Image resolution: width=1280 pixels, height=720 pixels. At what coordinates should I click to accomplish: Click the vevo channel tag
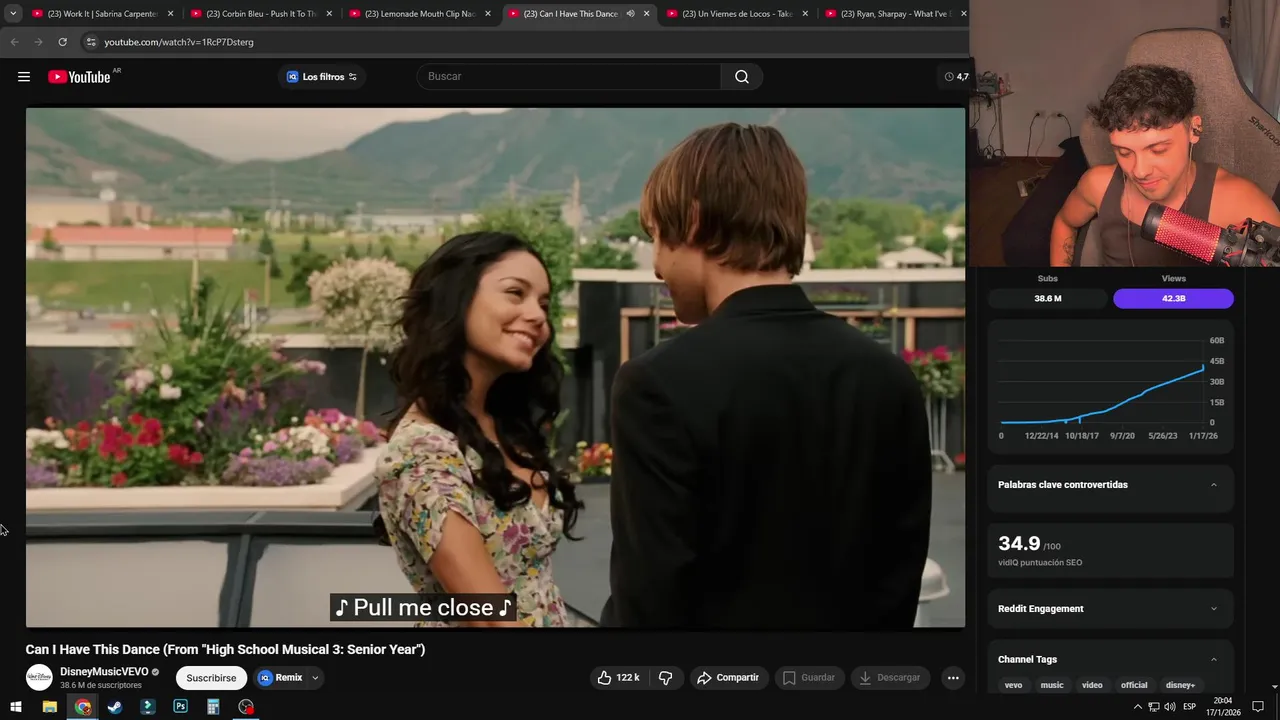[1013, 685]
